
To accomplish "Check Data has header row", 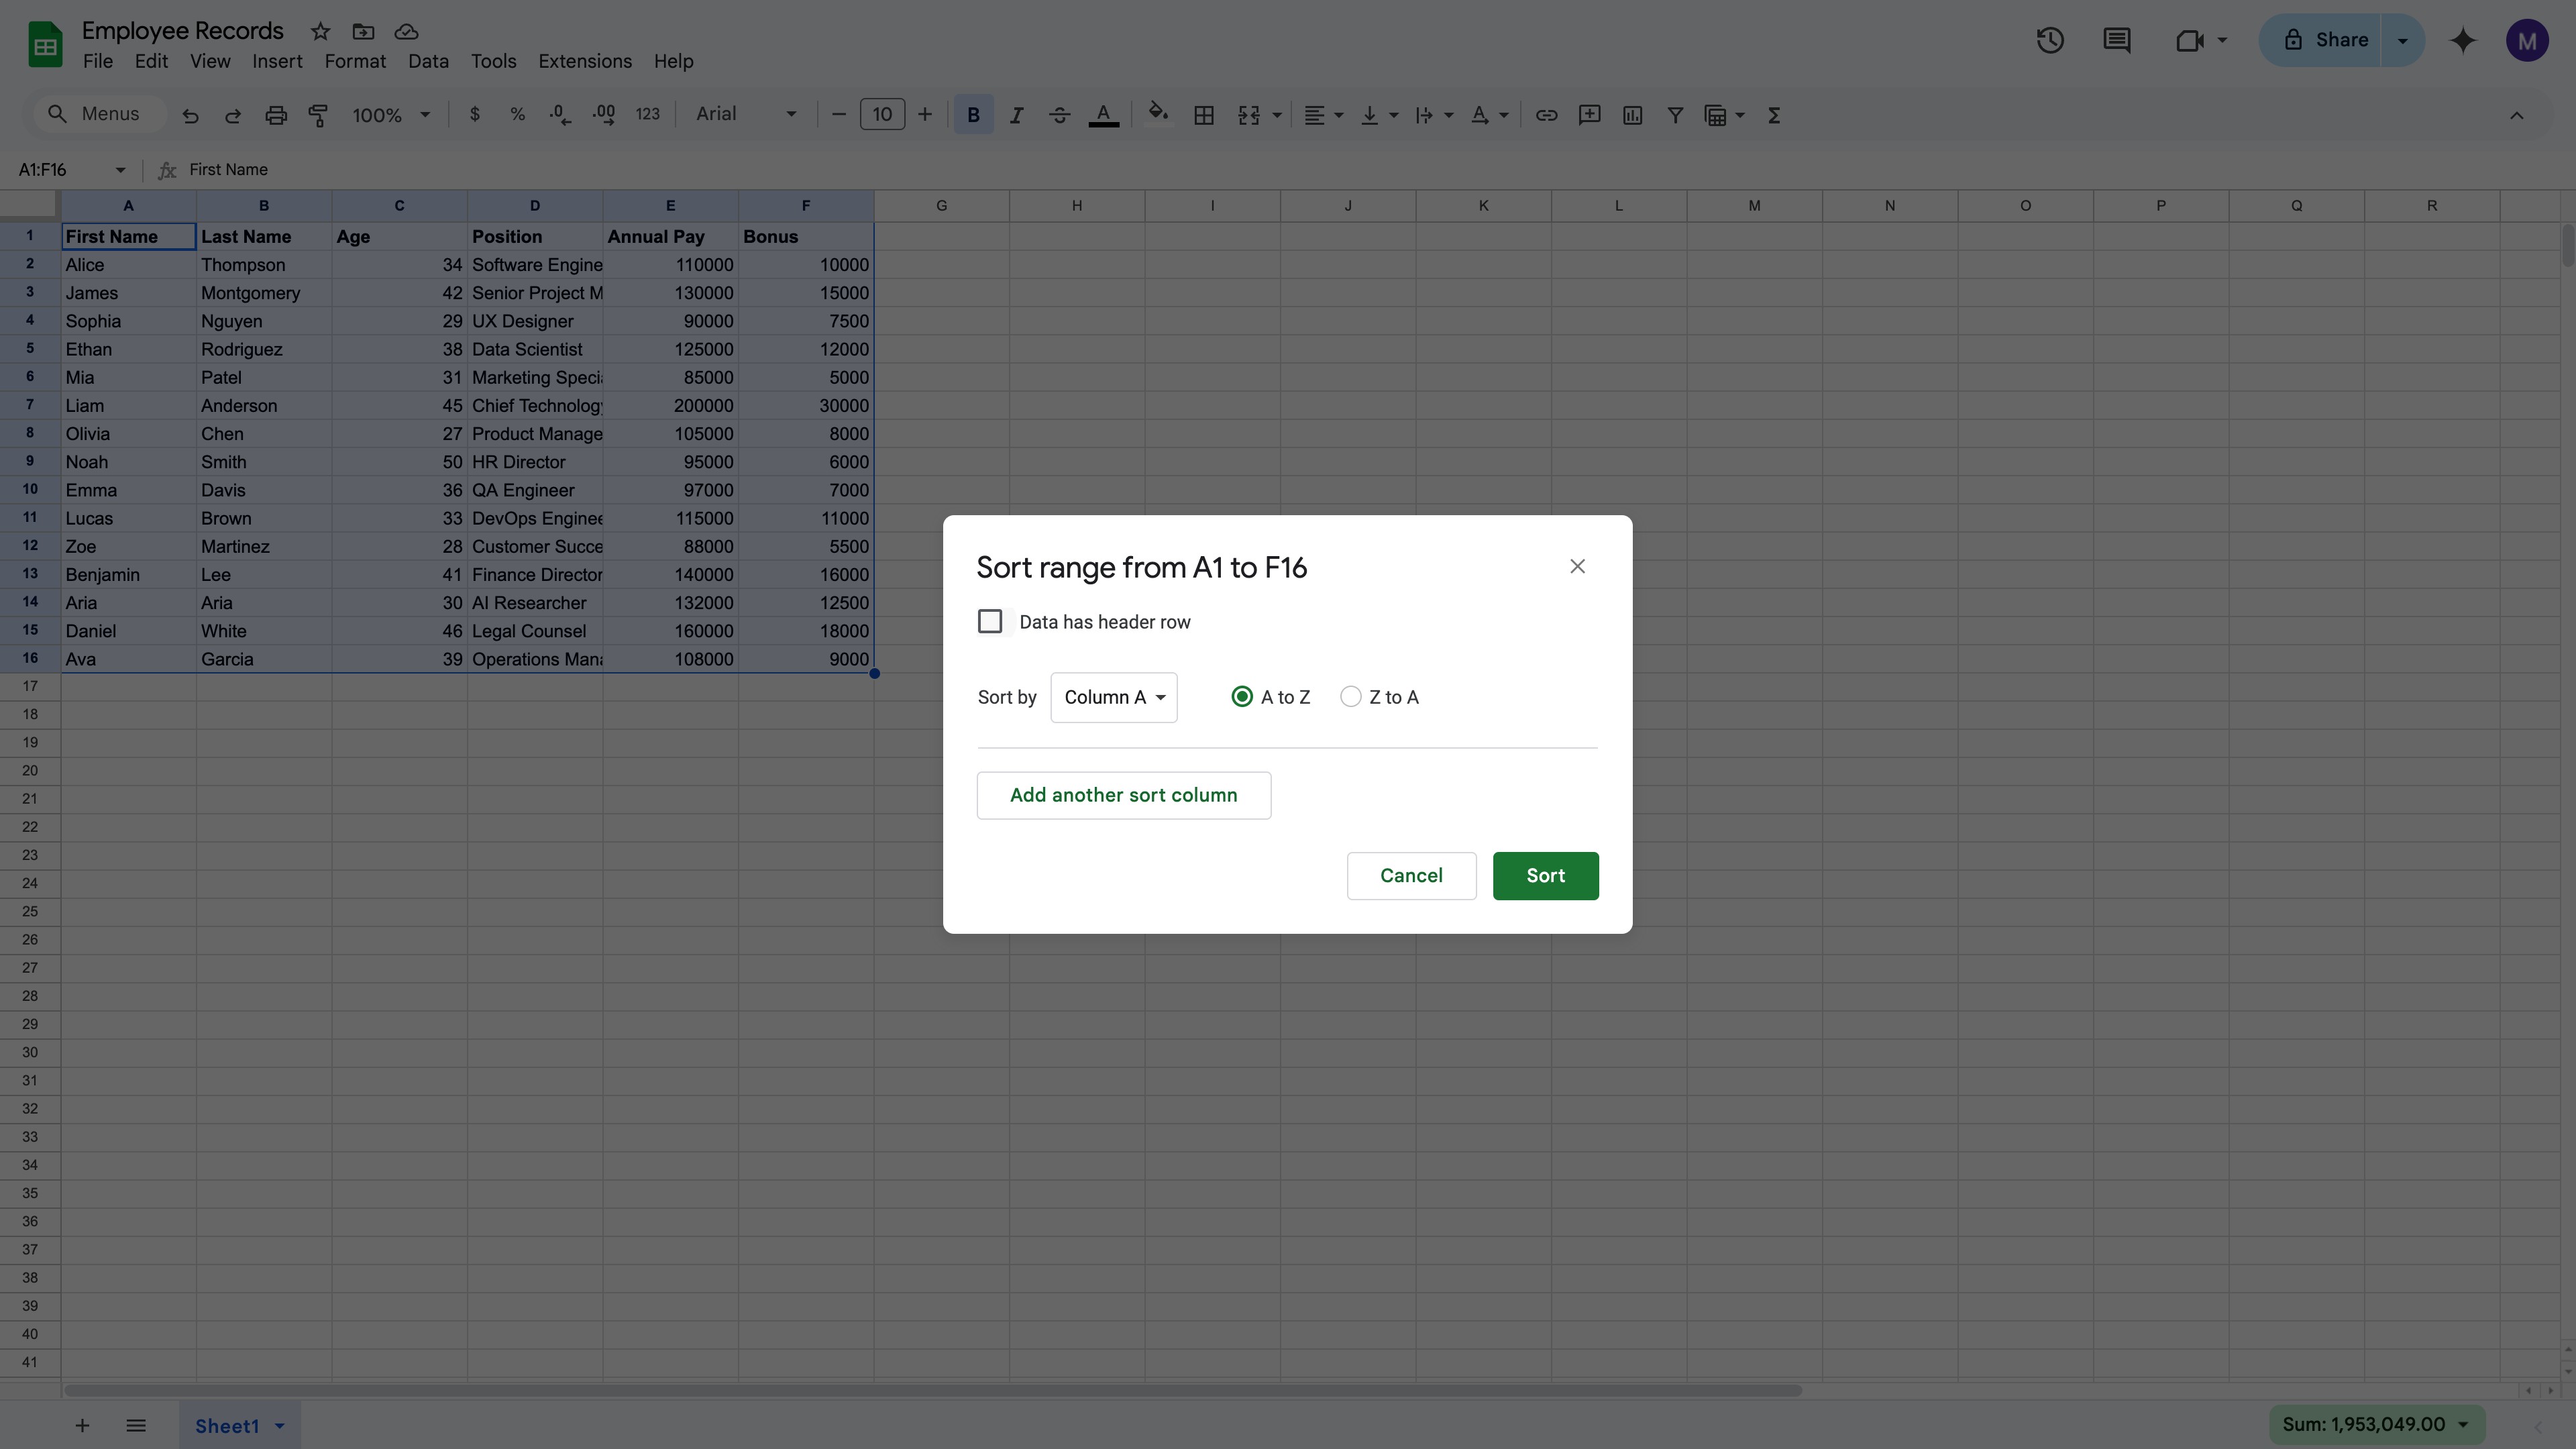I will pos(990,621).
